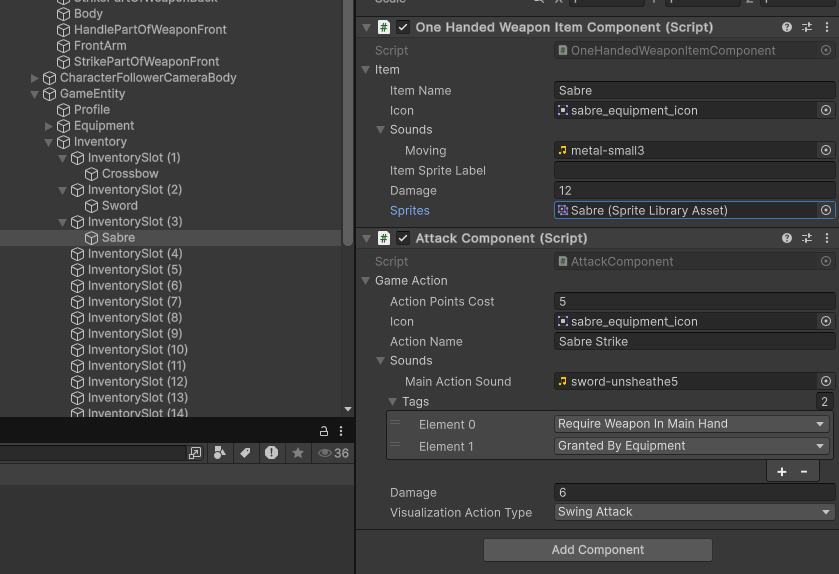
Task: Select the Sabre object in hierarchy
Action: click(118, 238)
